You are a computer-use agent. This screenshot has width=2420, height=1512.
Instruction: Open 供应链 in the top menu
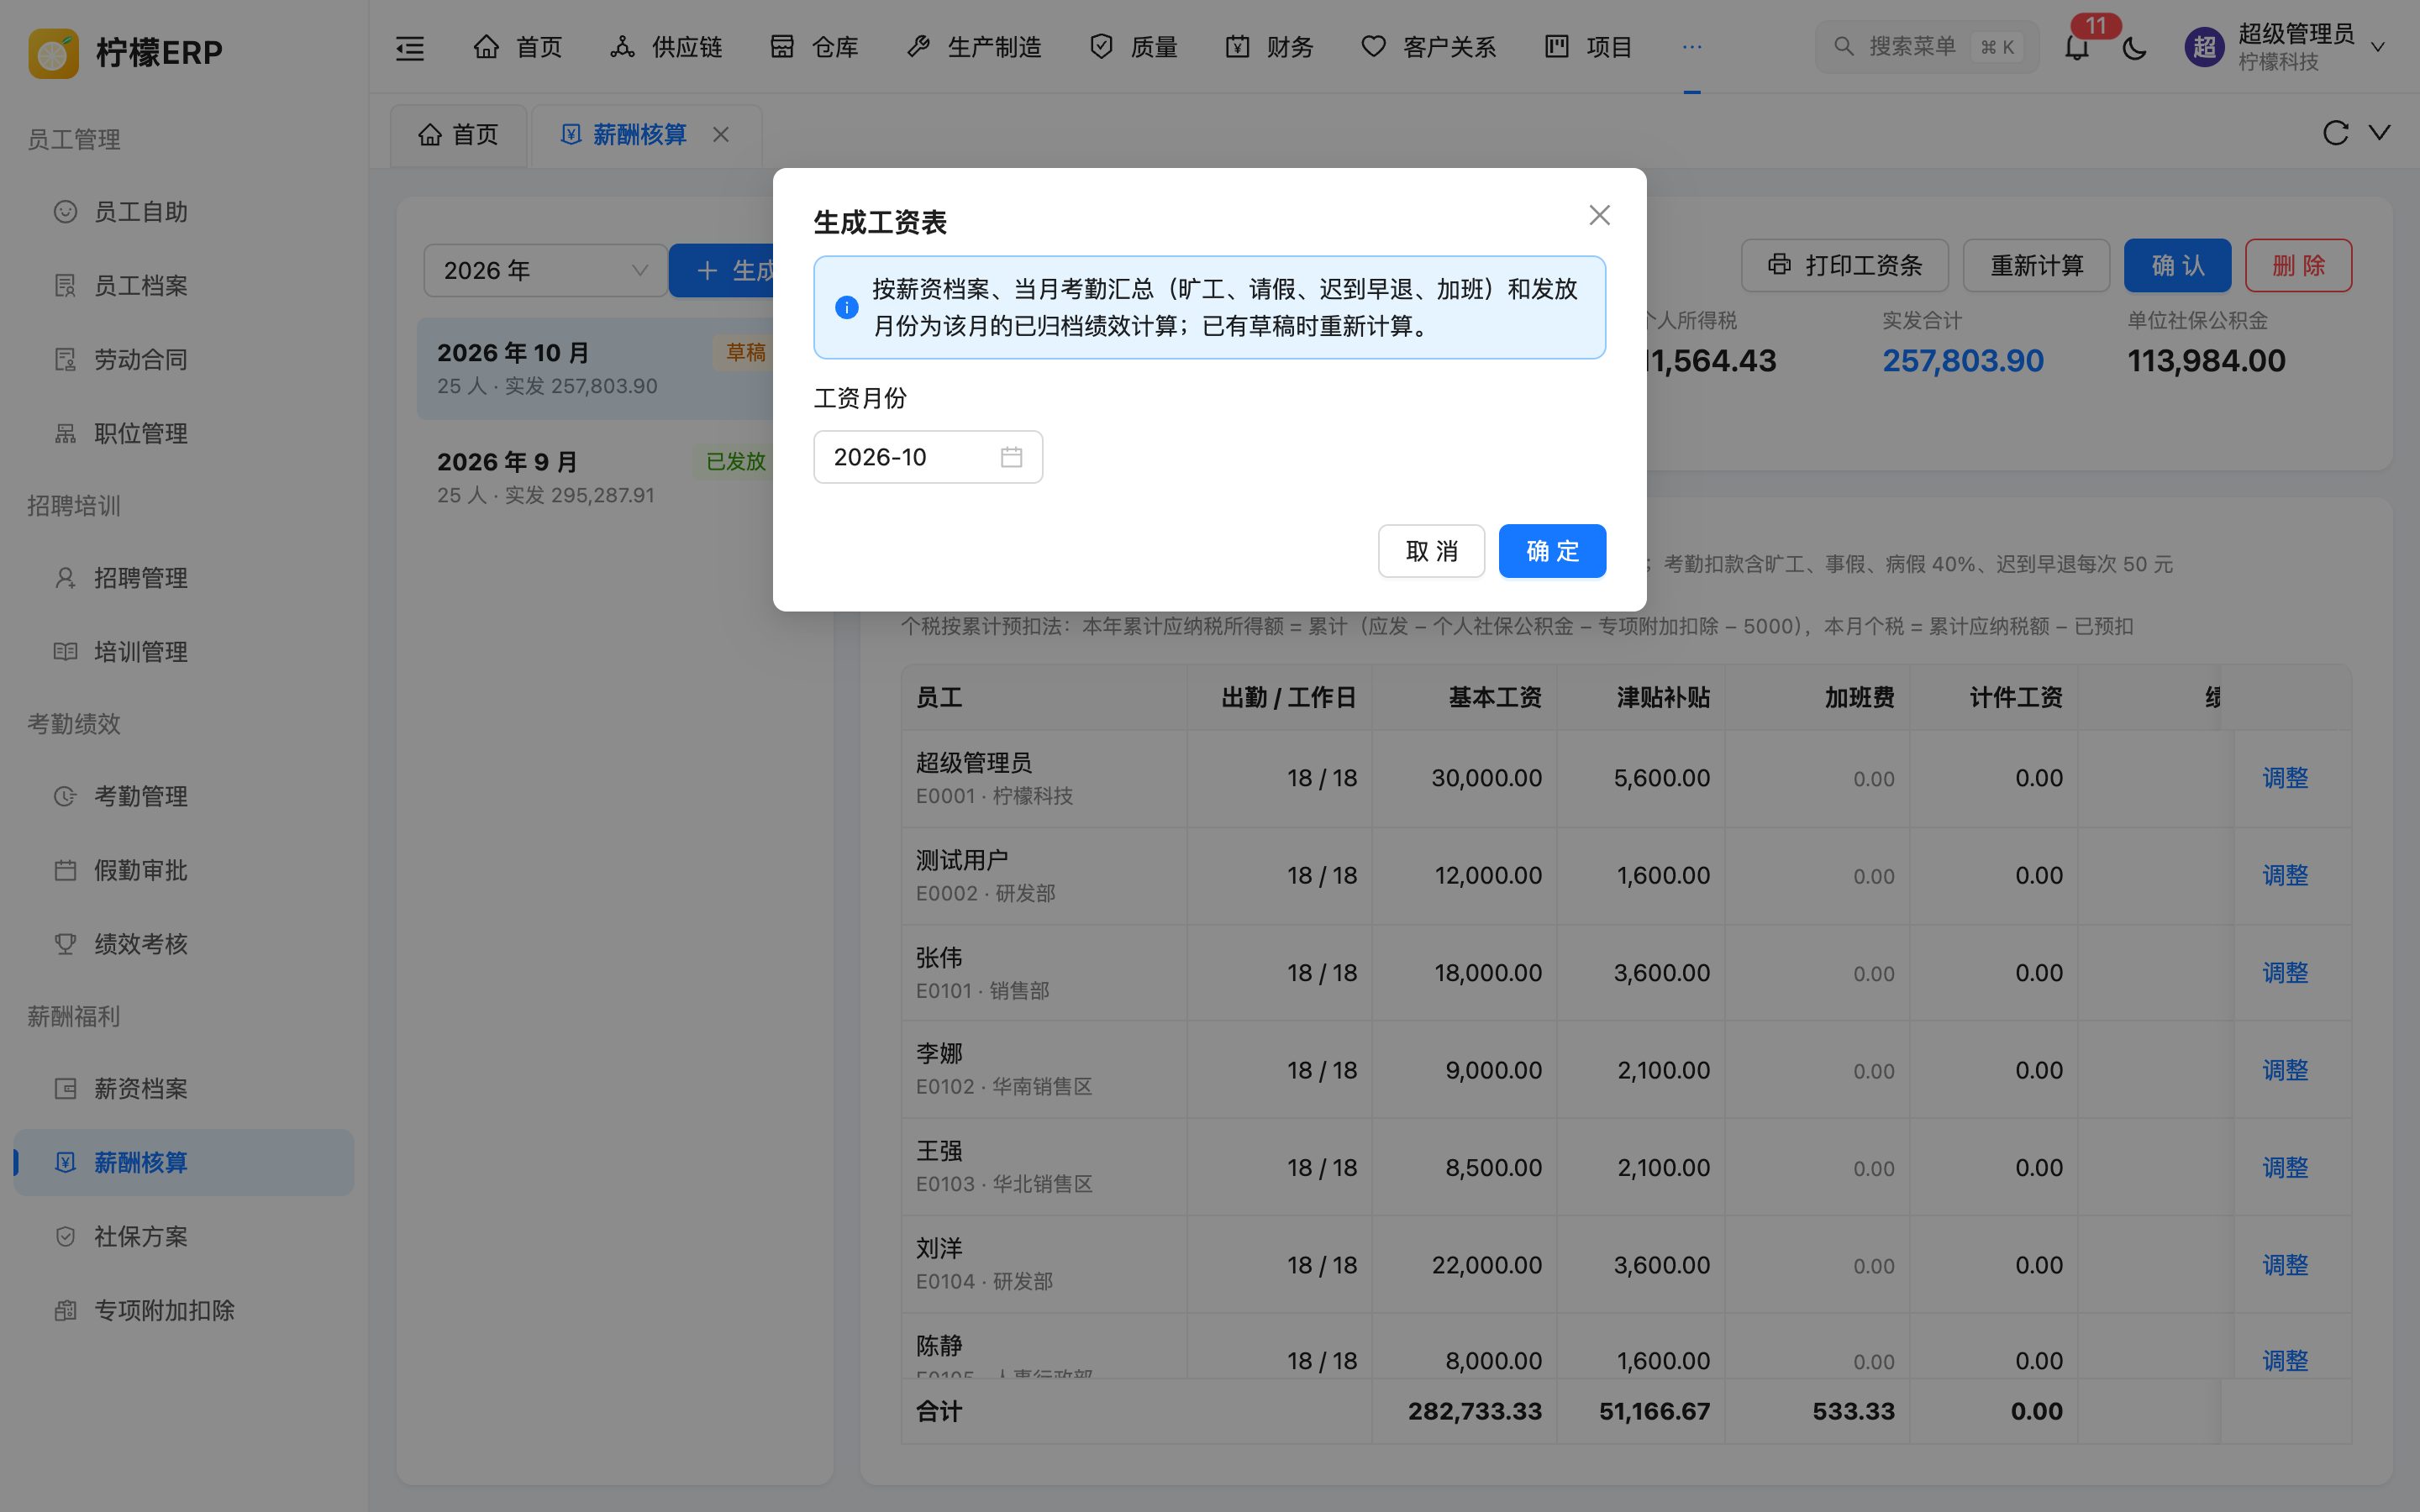[x=666, y=47]
